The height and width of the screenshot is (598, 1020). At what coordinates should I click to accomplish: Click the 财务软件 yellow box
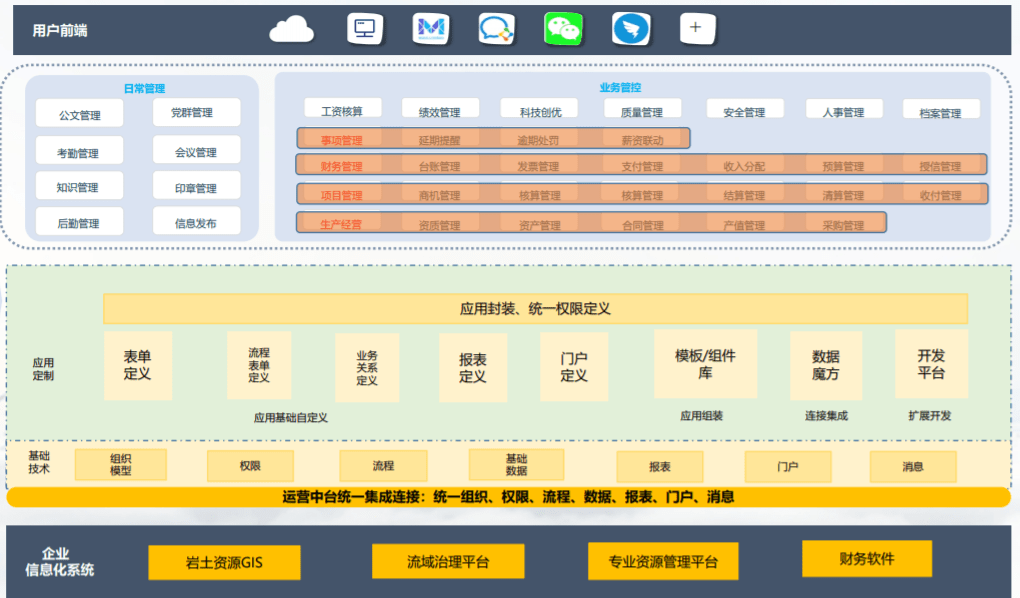pos(866,559)
